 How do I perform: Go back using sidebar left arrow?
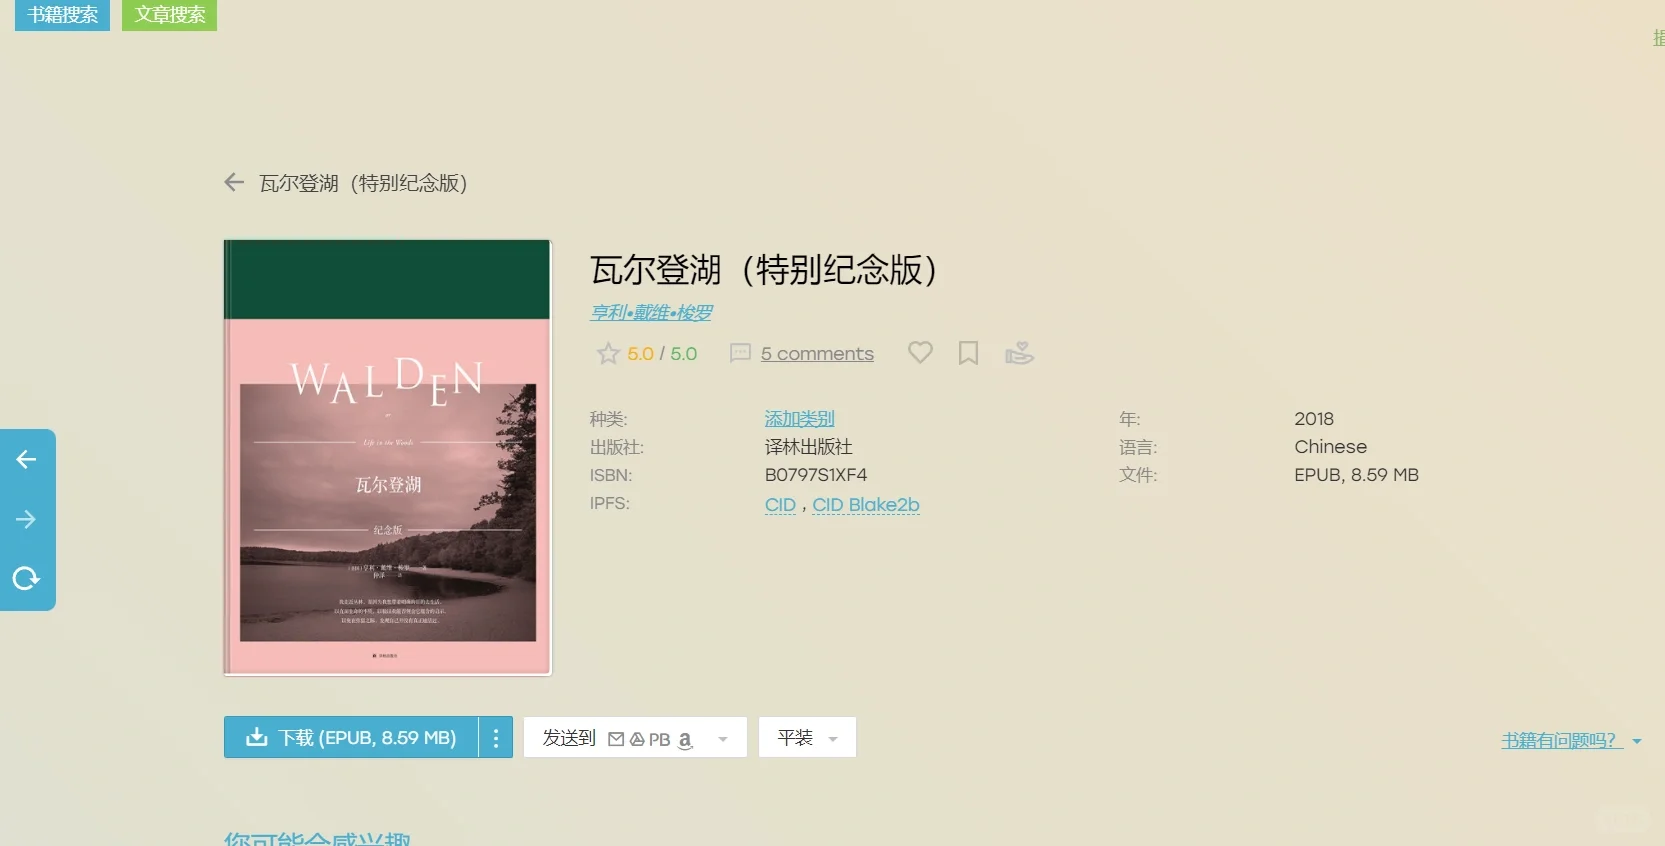26,459
